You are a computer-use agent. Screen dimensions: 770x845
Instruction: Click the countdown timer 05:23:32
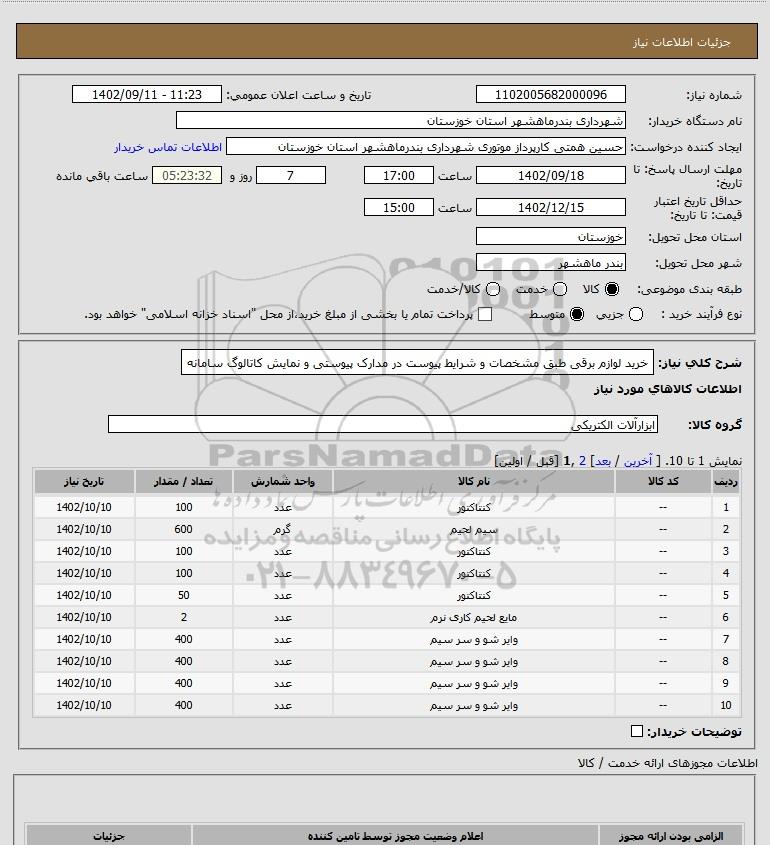pyautogui.click(x=187, y=175)
